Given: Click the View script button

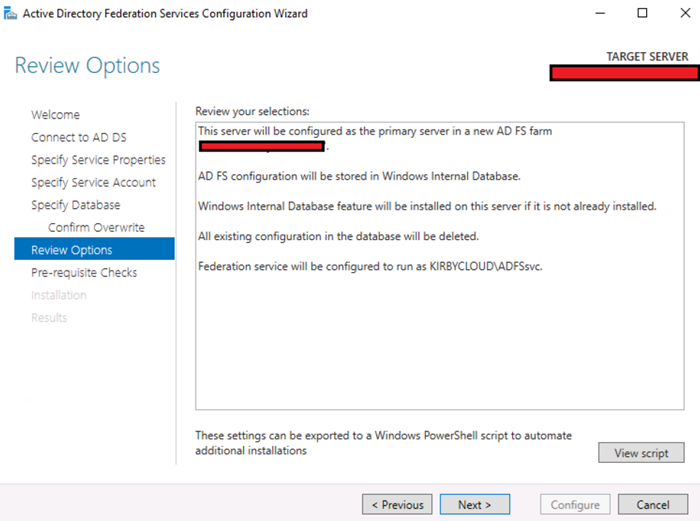Looking at the screenshot, I should [x=641, y=453].
